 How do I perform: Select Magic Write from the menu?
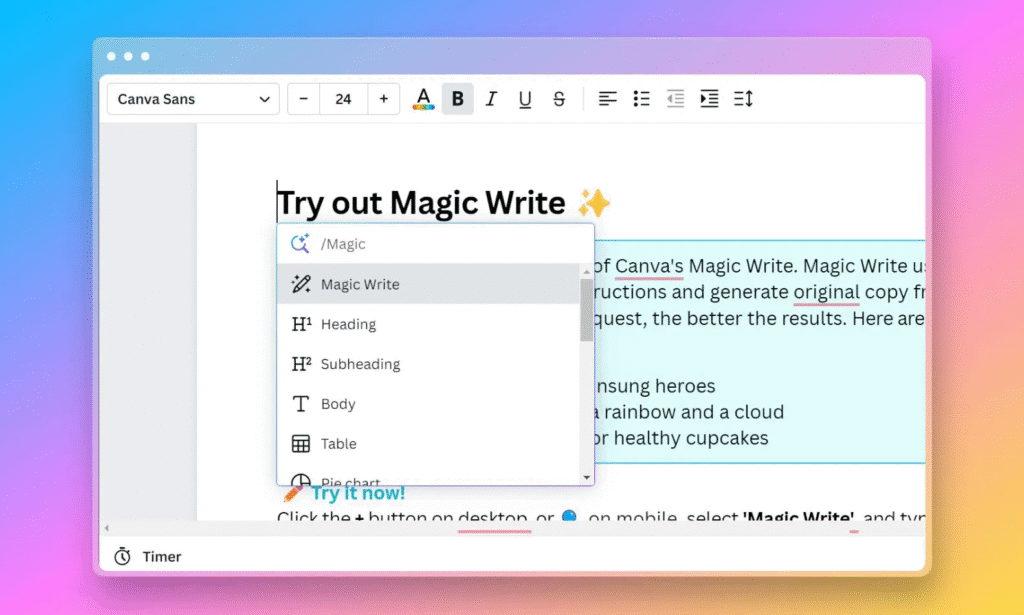click(x=360, y=285)
